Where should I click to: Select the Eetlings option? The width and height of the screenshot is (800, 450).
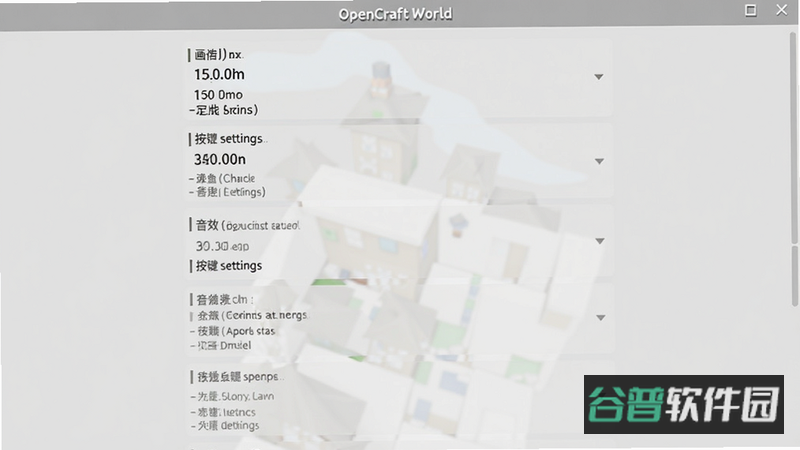coord(227,192)
